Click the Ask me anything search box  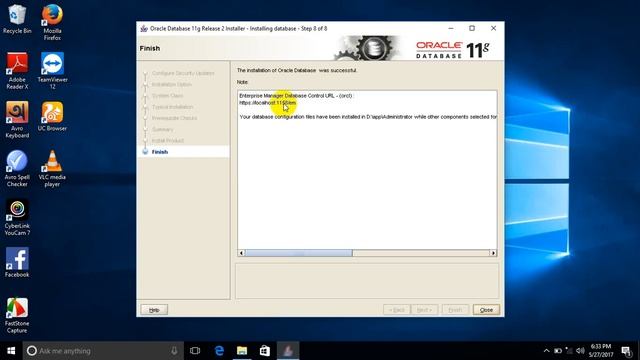click(103, 351)
